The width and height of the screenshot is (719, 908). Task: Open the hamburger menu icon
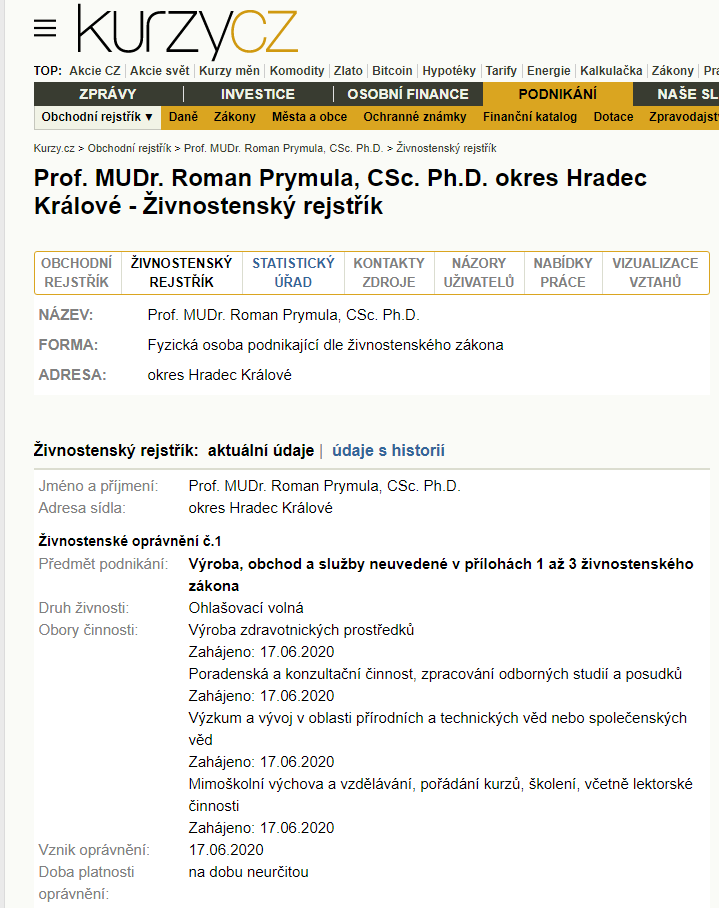[x=45, y=28]
